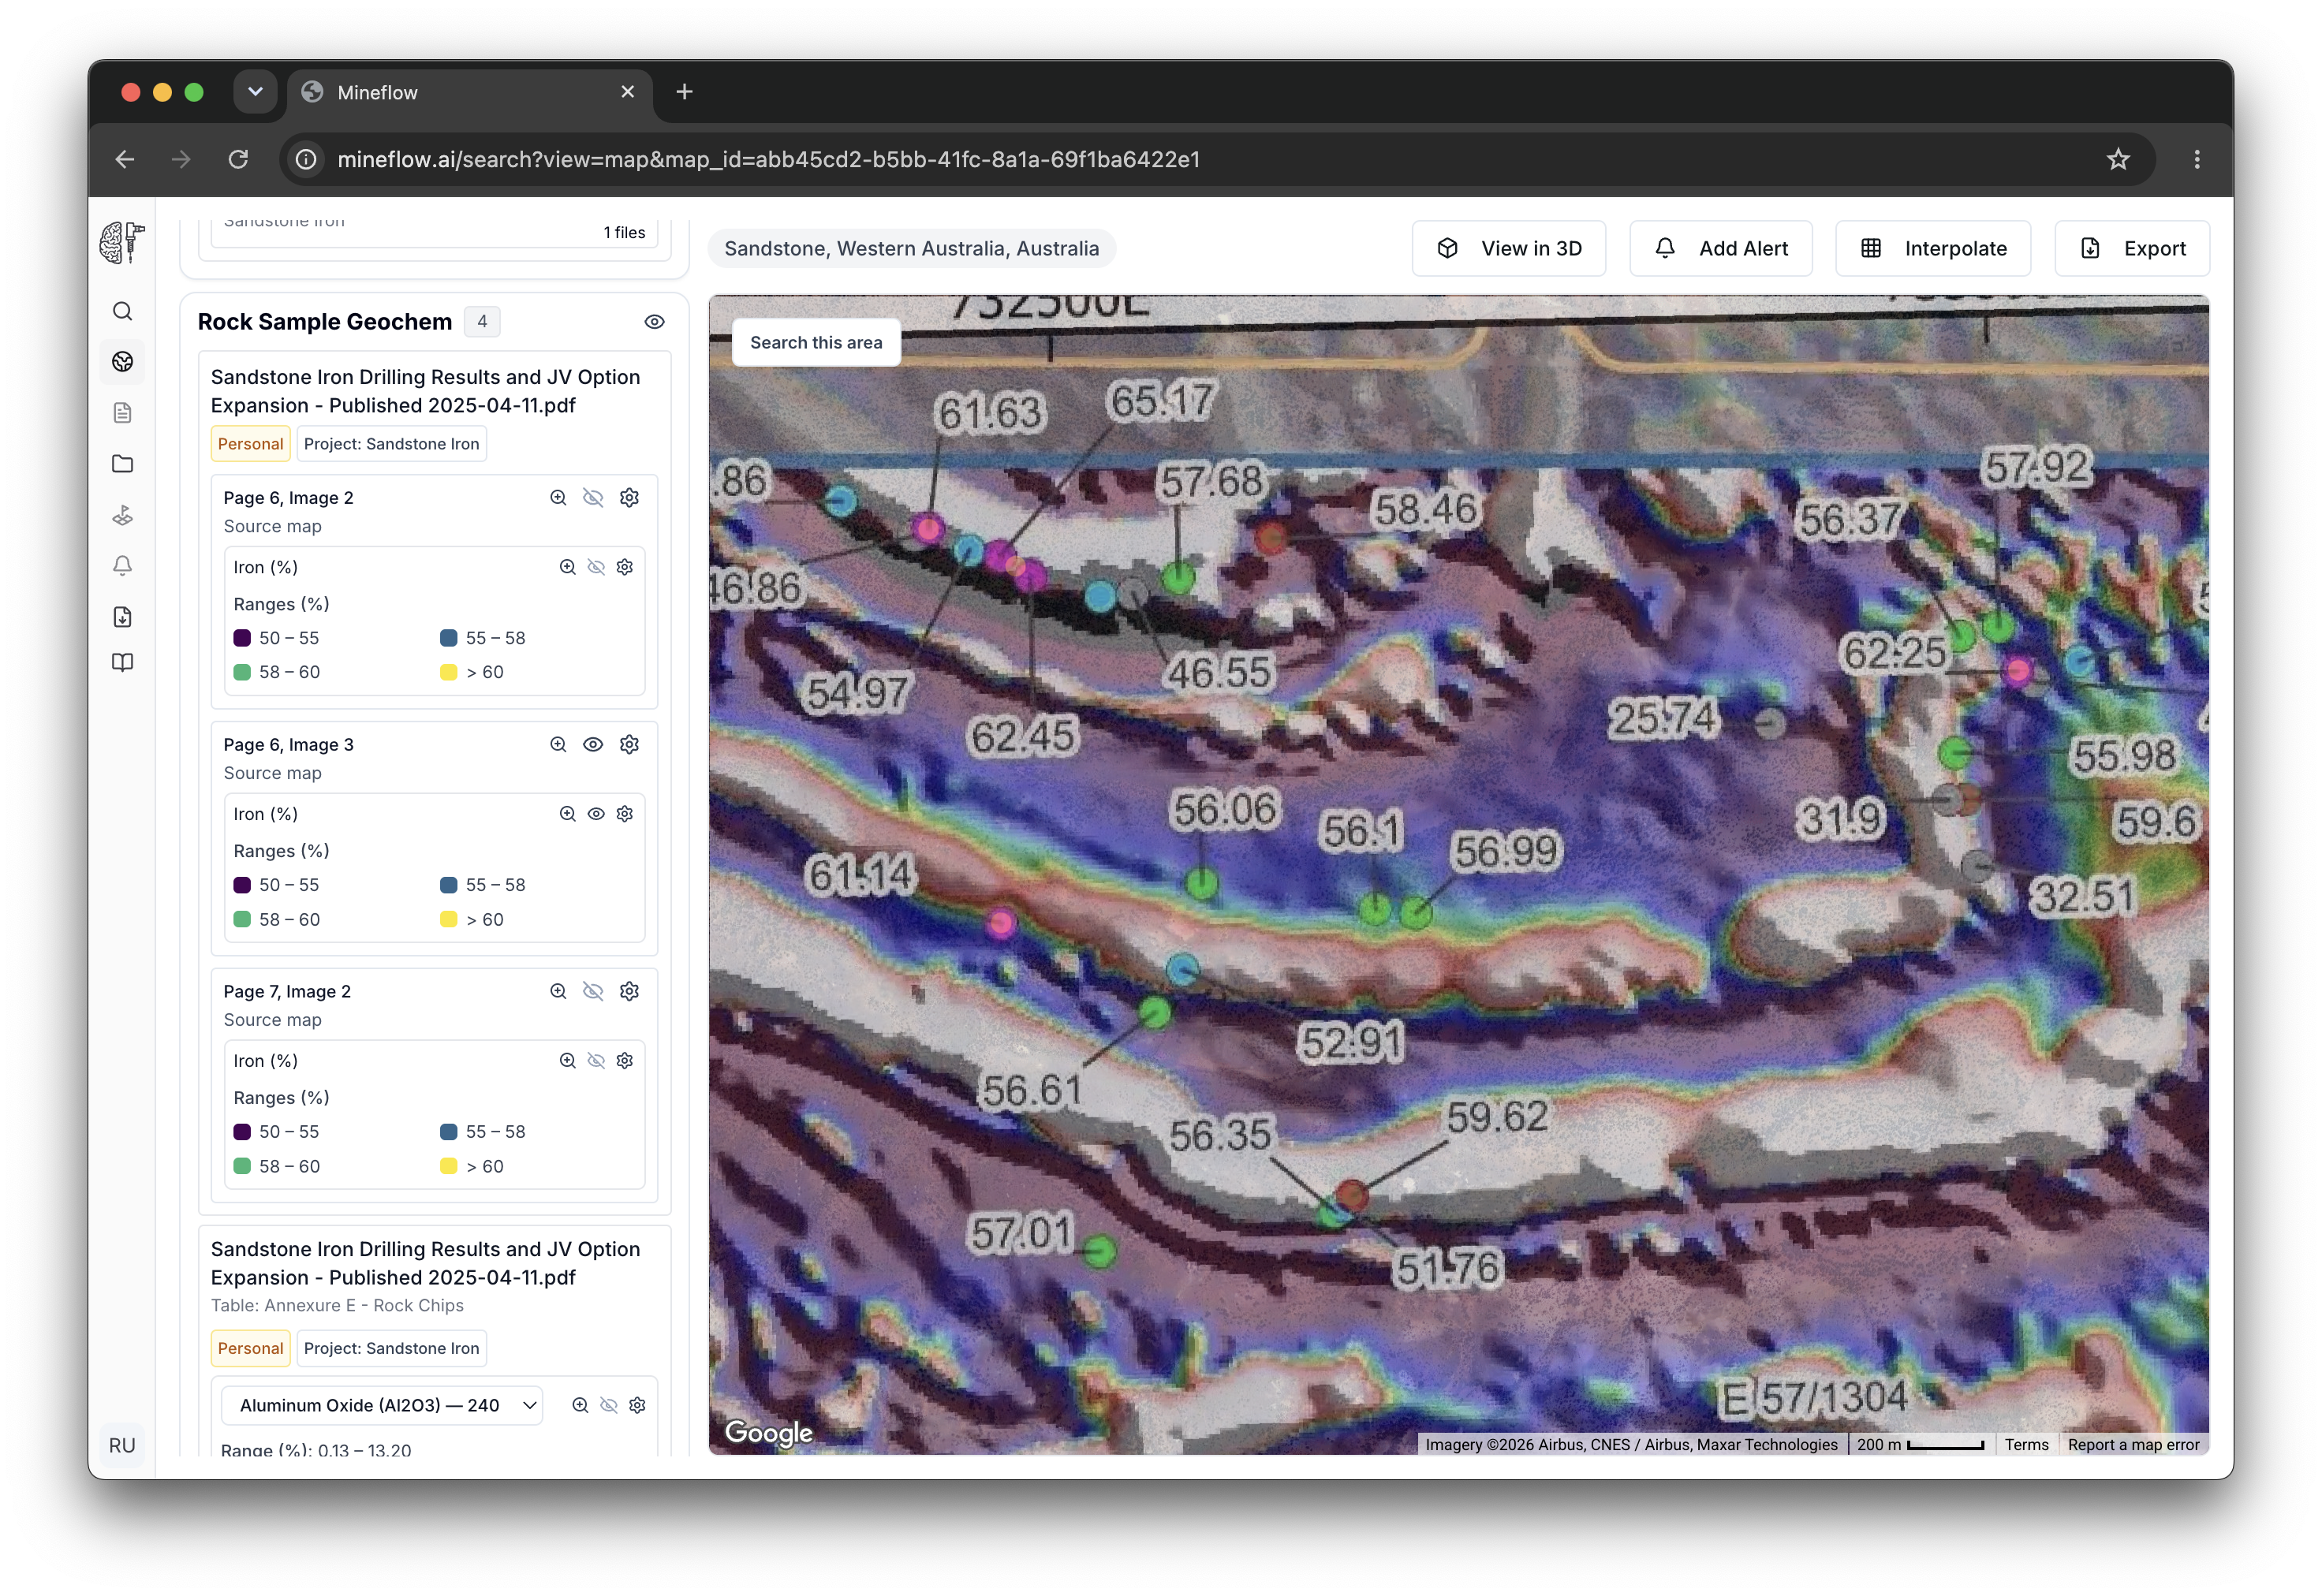2322x1596 pixels.
Task: Select the Mineflow browser tab
Action: (x=470, y=92)
